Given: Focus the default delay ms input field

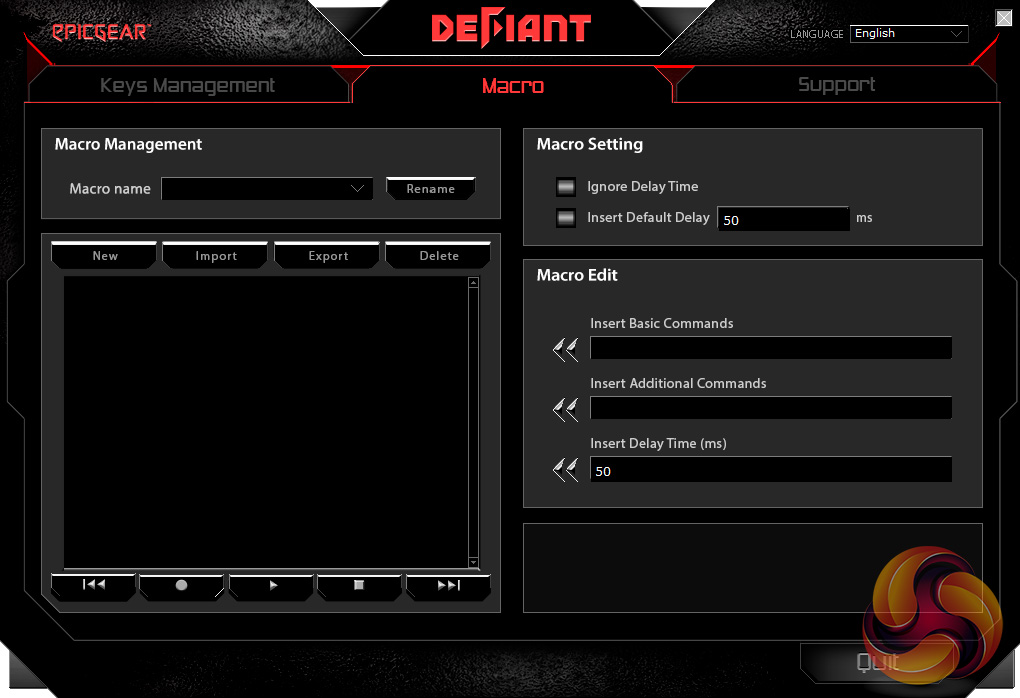Looking at the screenshot, I should [x=783, y=219].
